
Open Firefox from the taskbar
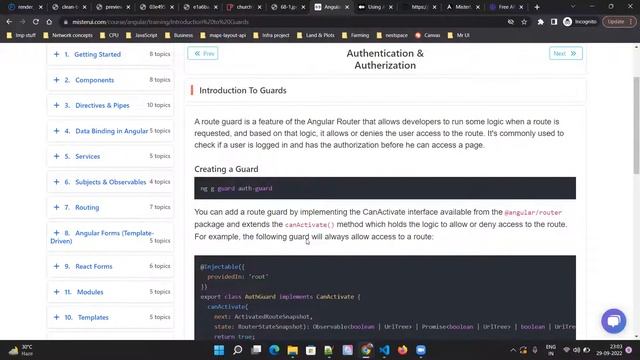coord(402,350)
